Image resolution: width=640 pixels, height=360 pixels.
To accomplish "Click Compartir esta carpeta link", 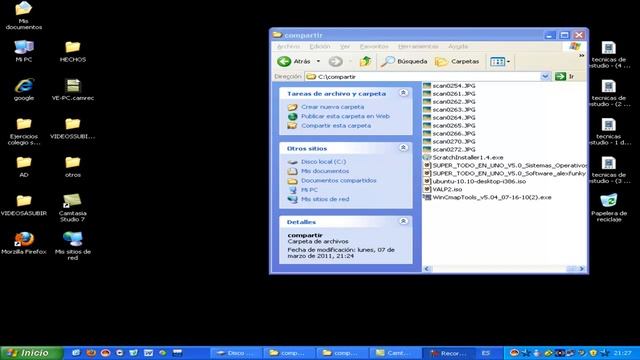I will [336, 126].
